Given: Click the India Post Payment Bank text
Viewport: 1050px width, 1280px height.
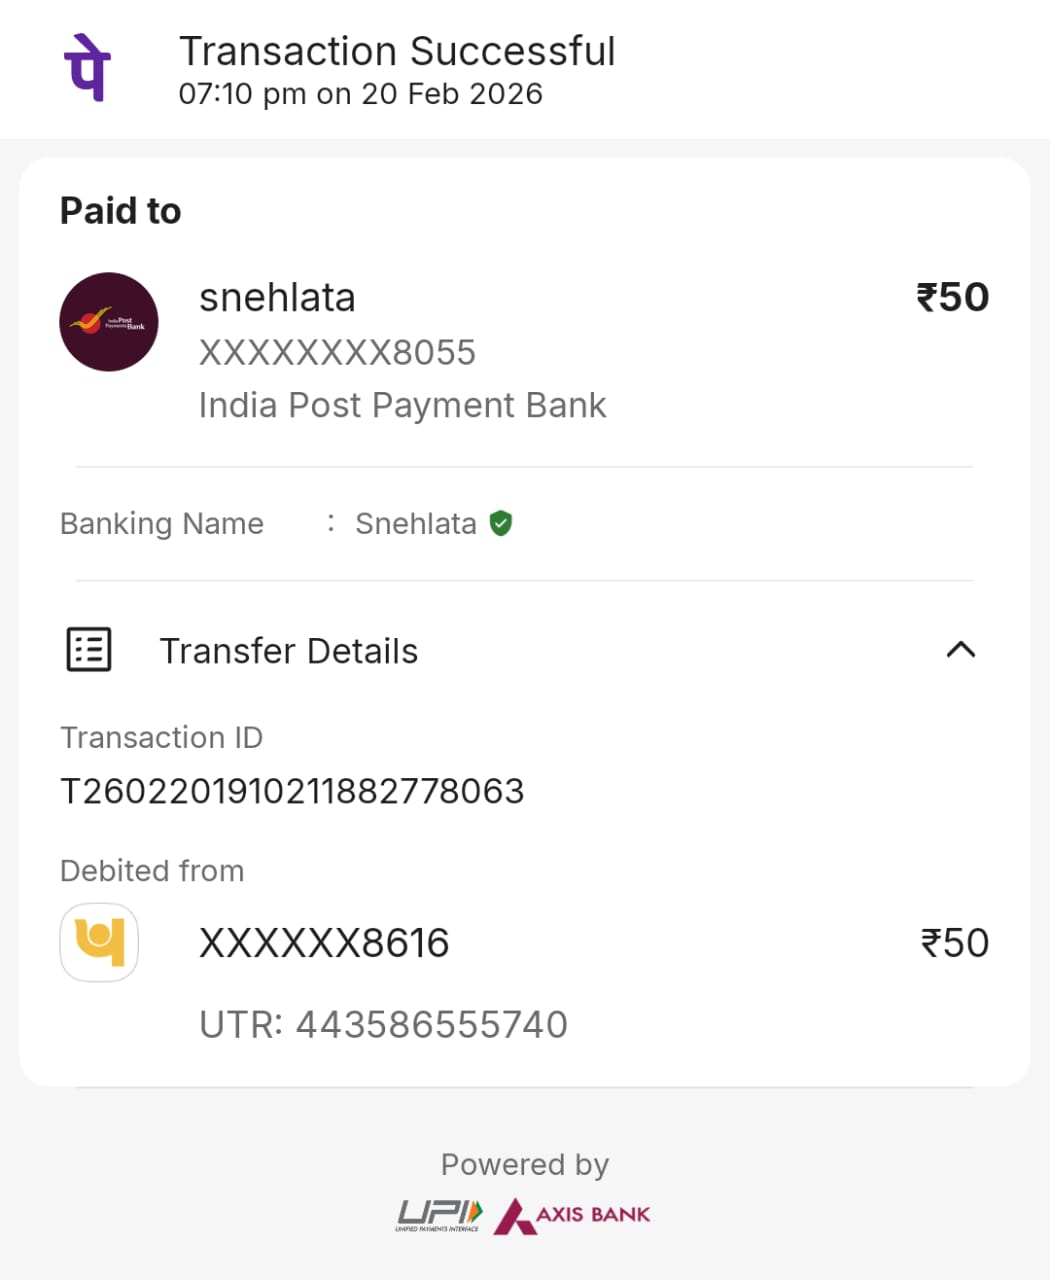Looking at the screenshot, I should point(402,405).
